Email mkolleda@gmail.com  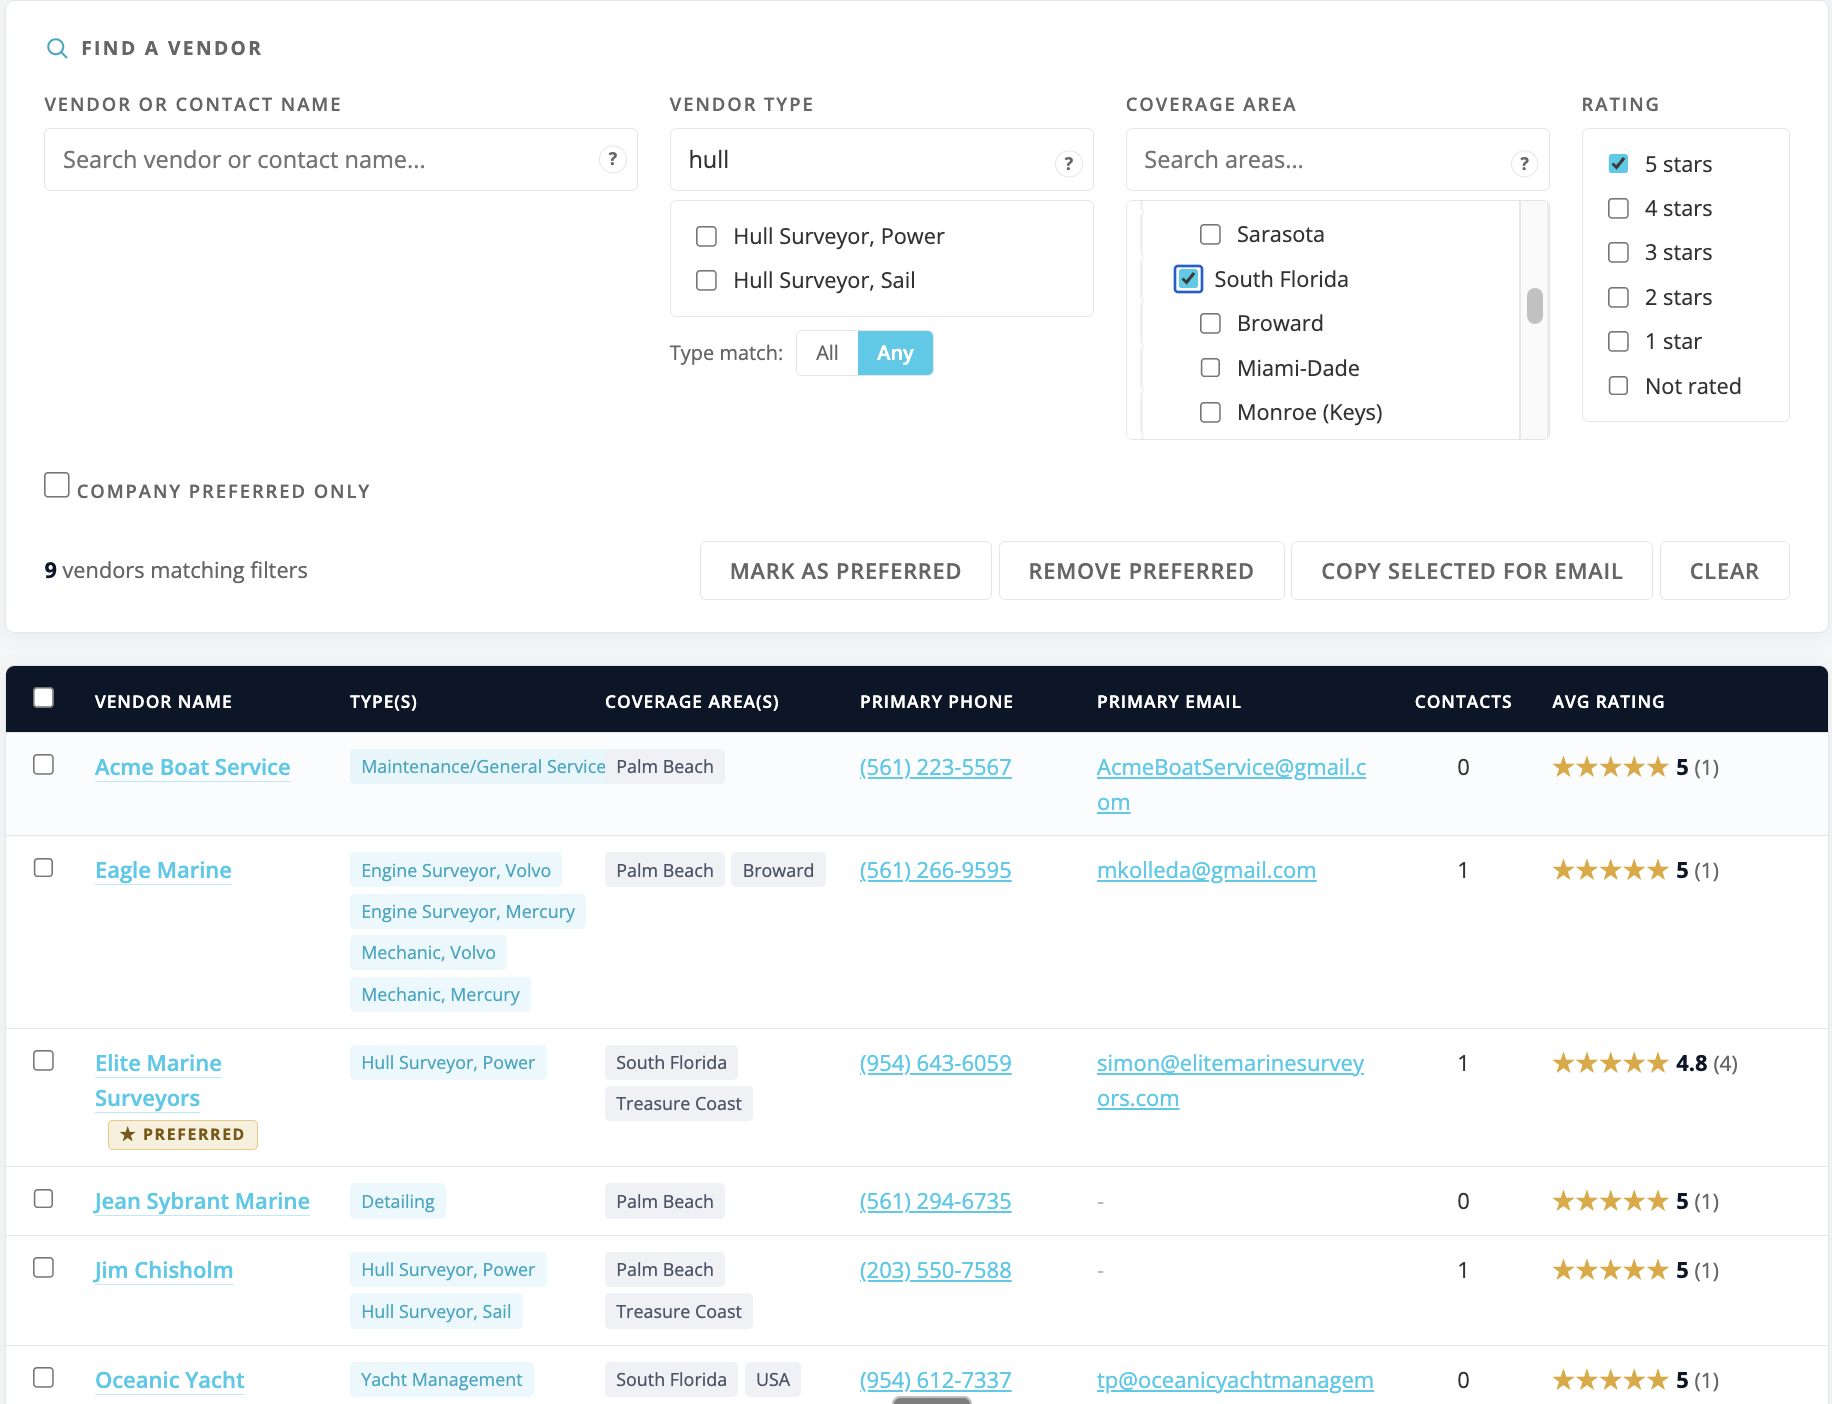(x=1206, y=870)
